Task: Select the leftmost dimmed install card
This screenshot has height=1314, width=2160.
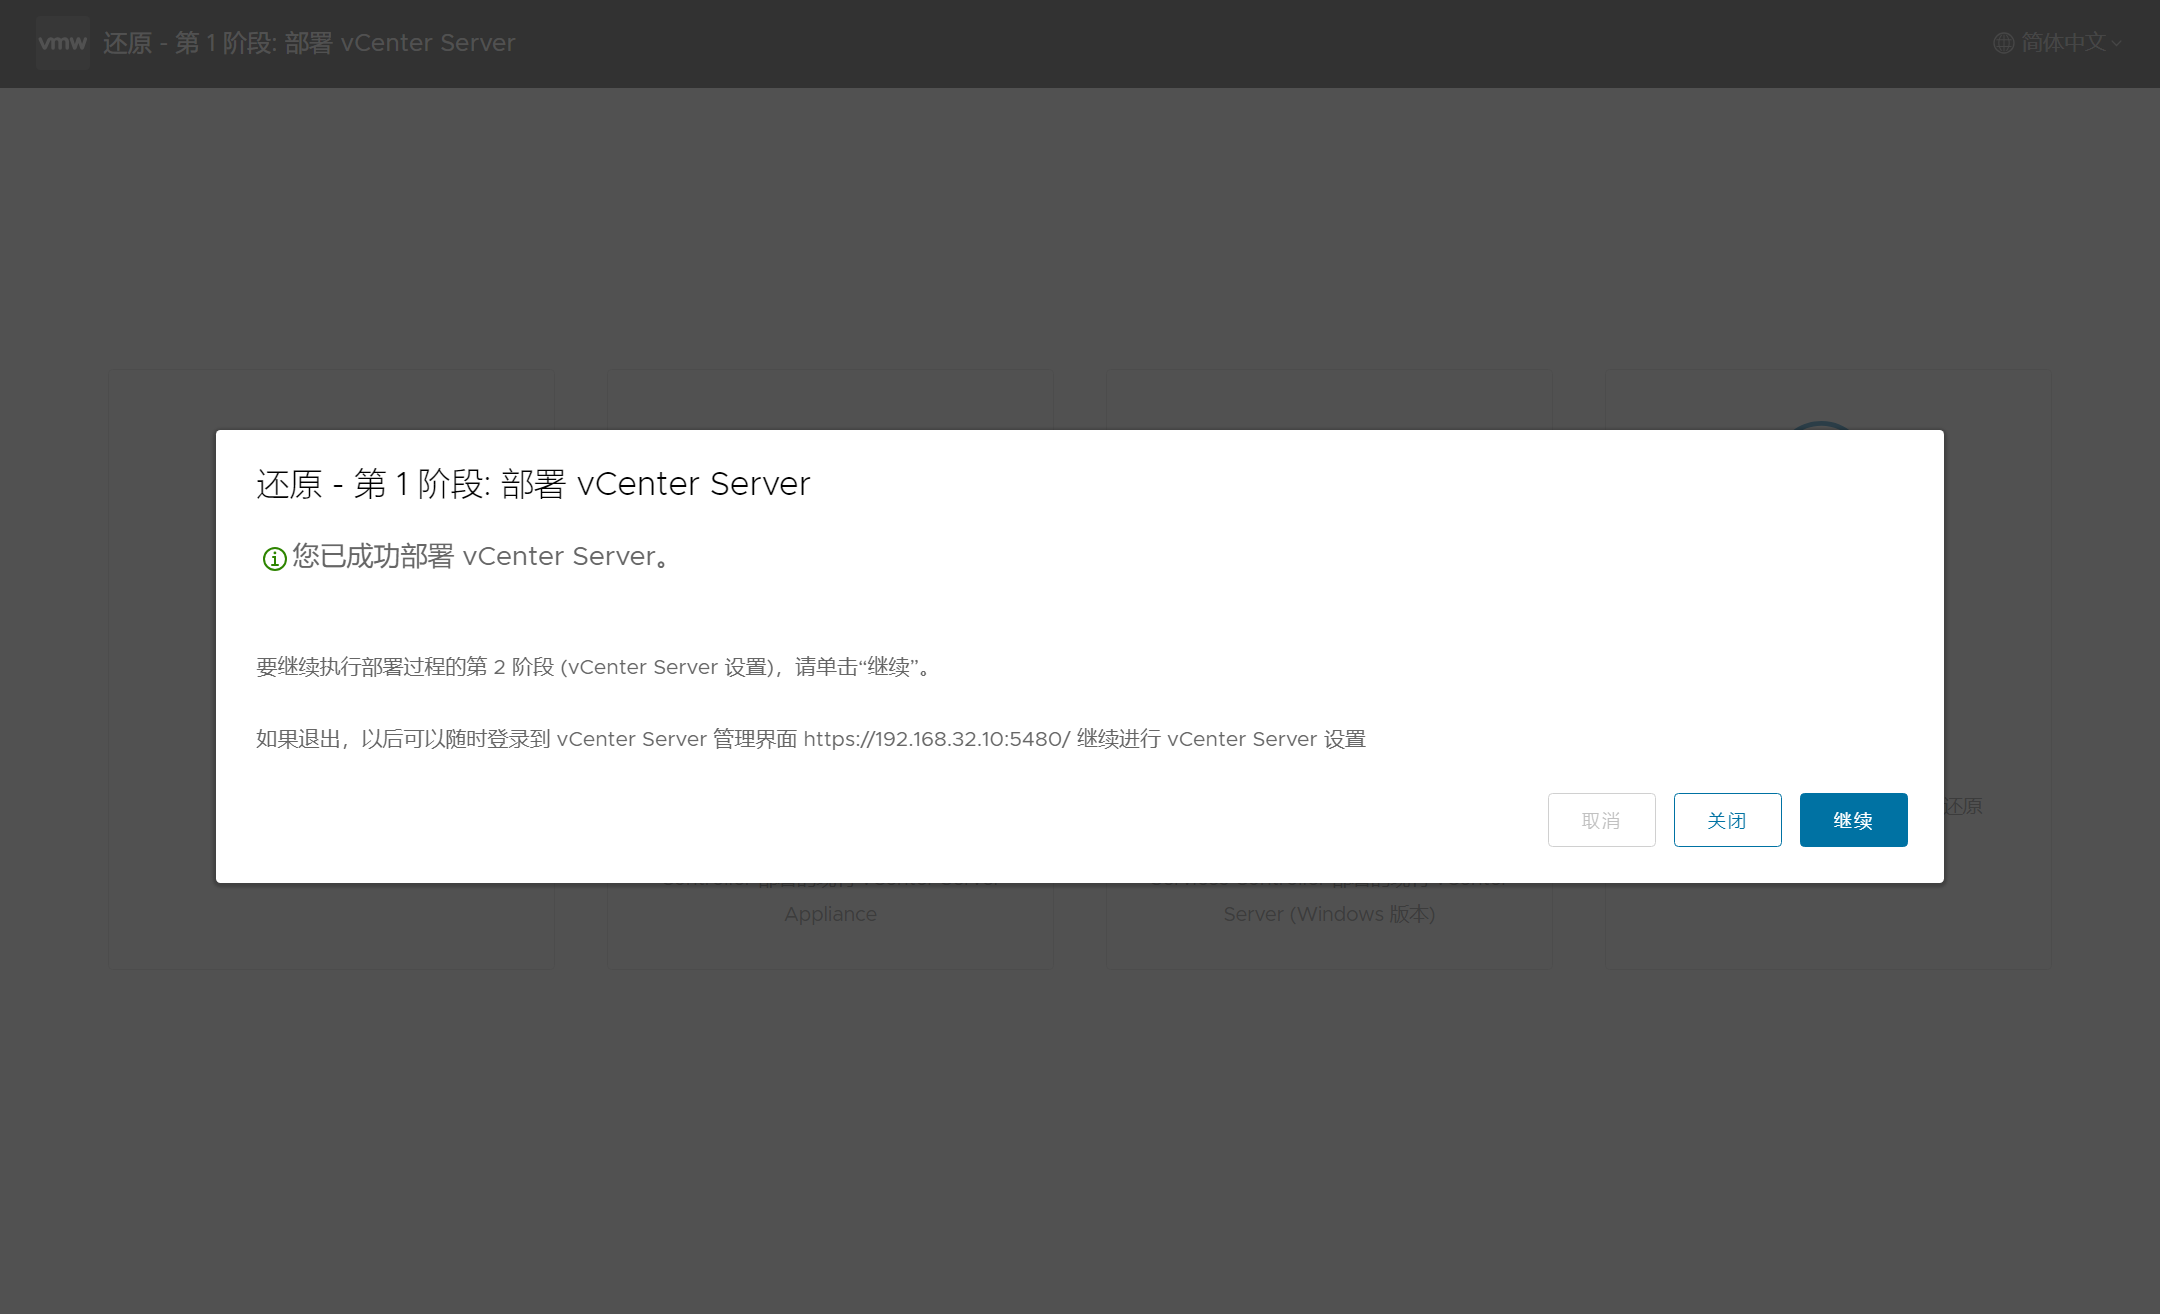Action: (x=331, y=925)
